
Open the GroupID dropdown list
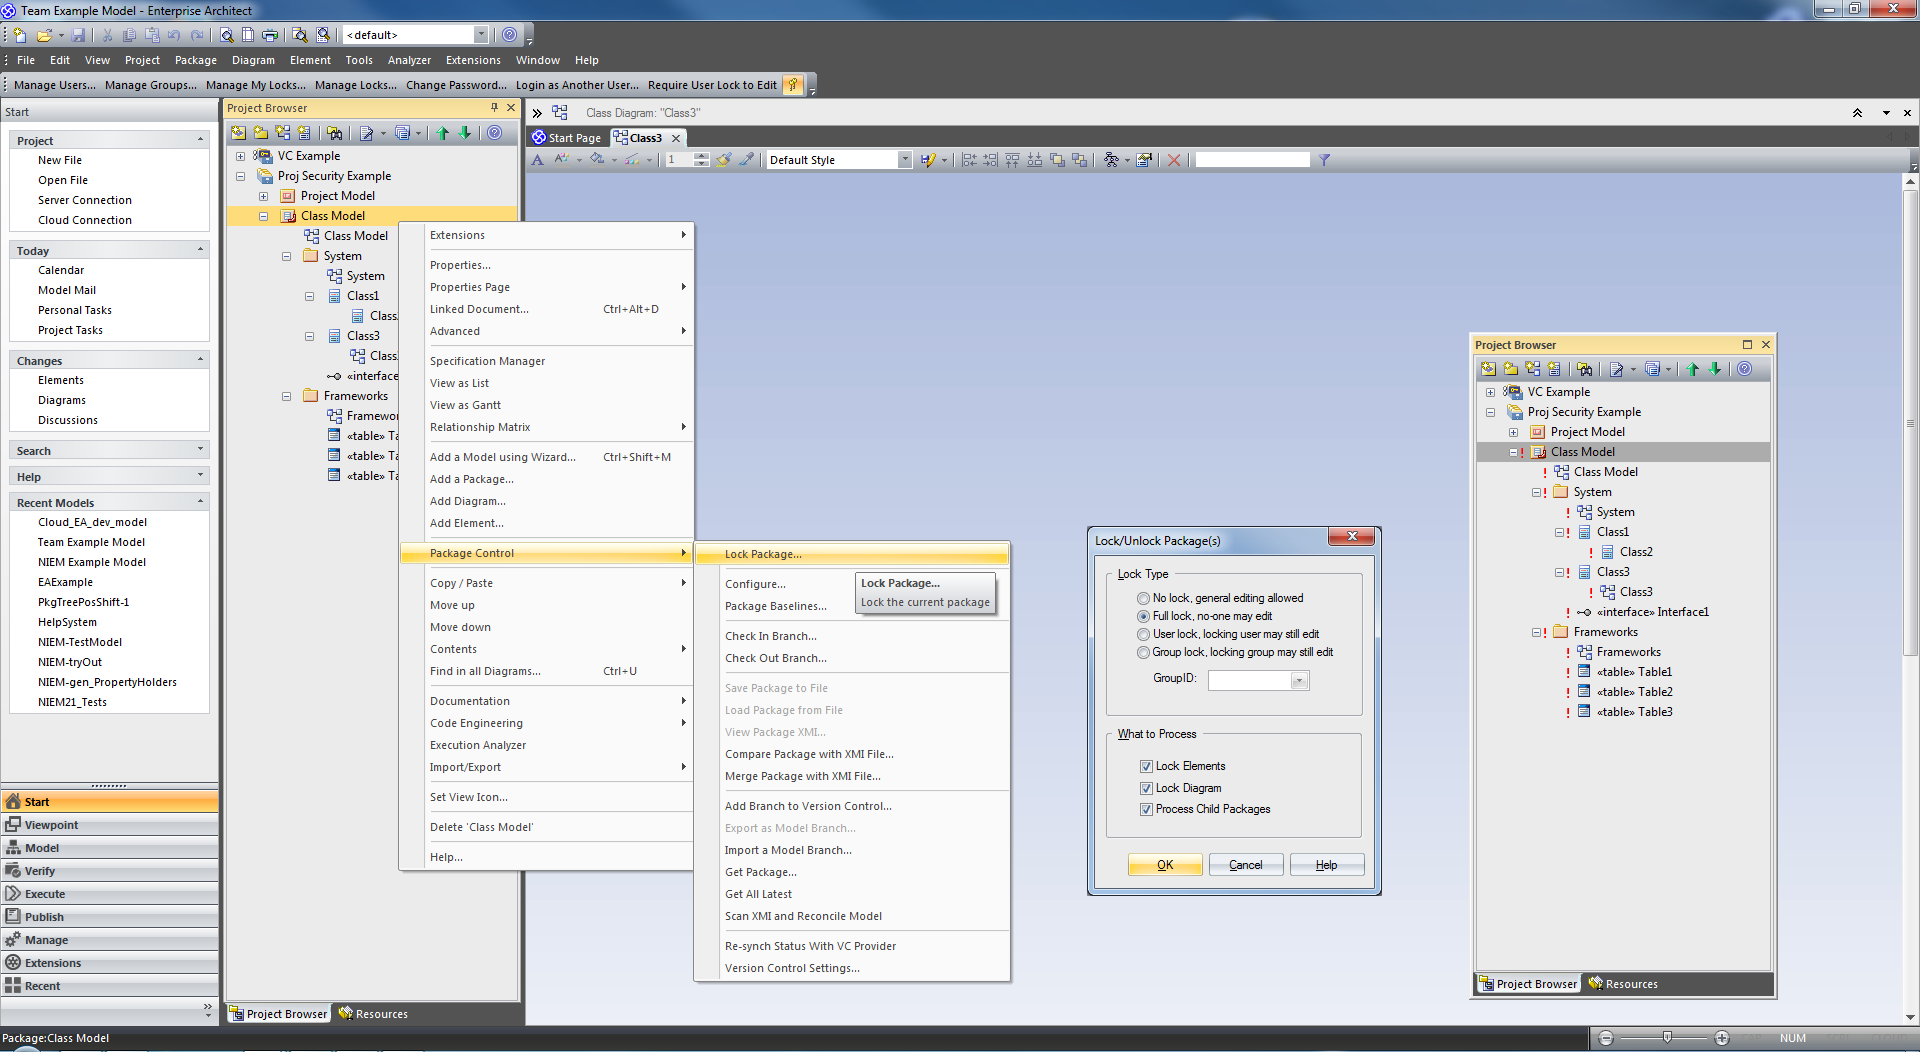point(1298,681)
